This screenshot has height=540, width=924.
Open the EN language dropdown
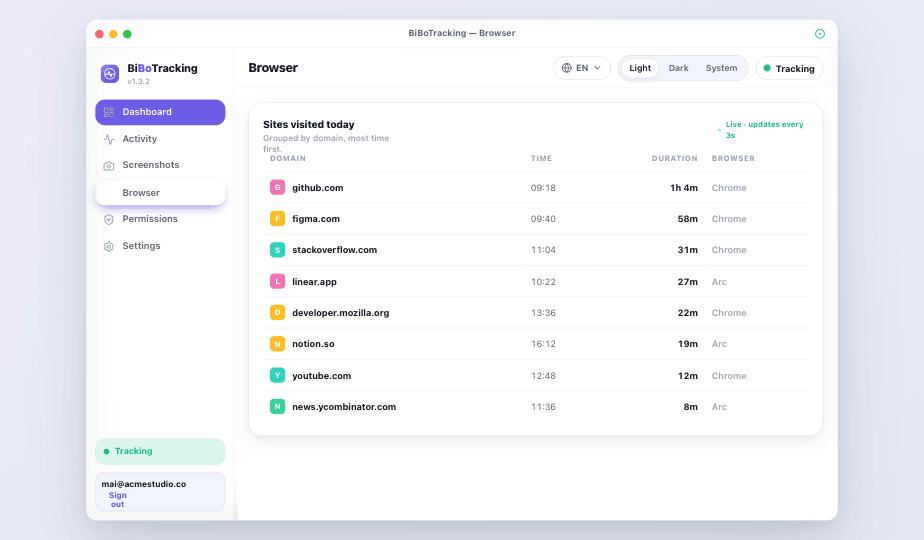[x=582, y=68]
